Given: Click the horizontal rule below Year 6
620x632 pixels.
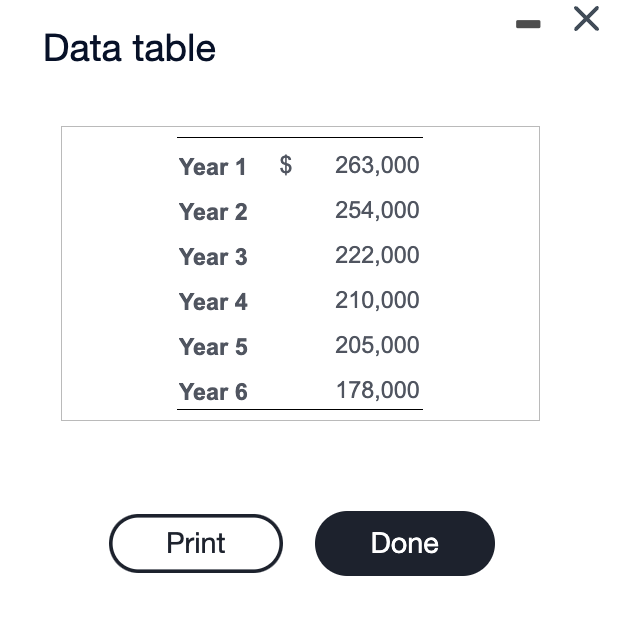Looking at the screenshot, I should click(x=300, y=409).
